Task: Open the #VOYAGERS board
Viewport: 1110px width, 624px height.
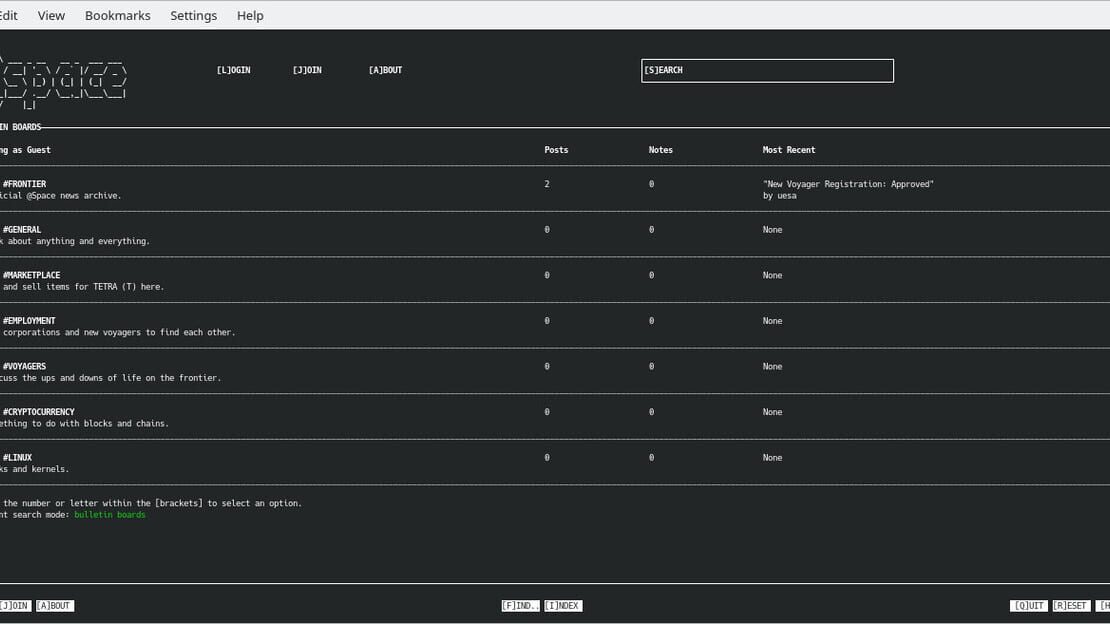Action: (24, 366)
